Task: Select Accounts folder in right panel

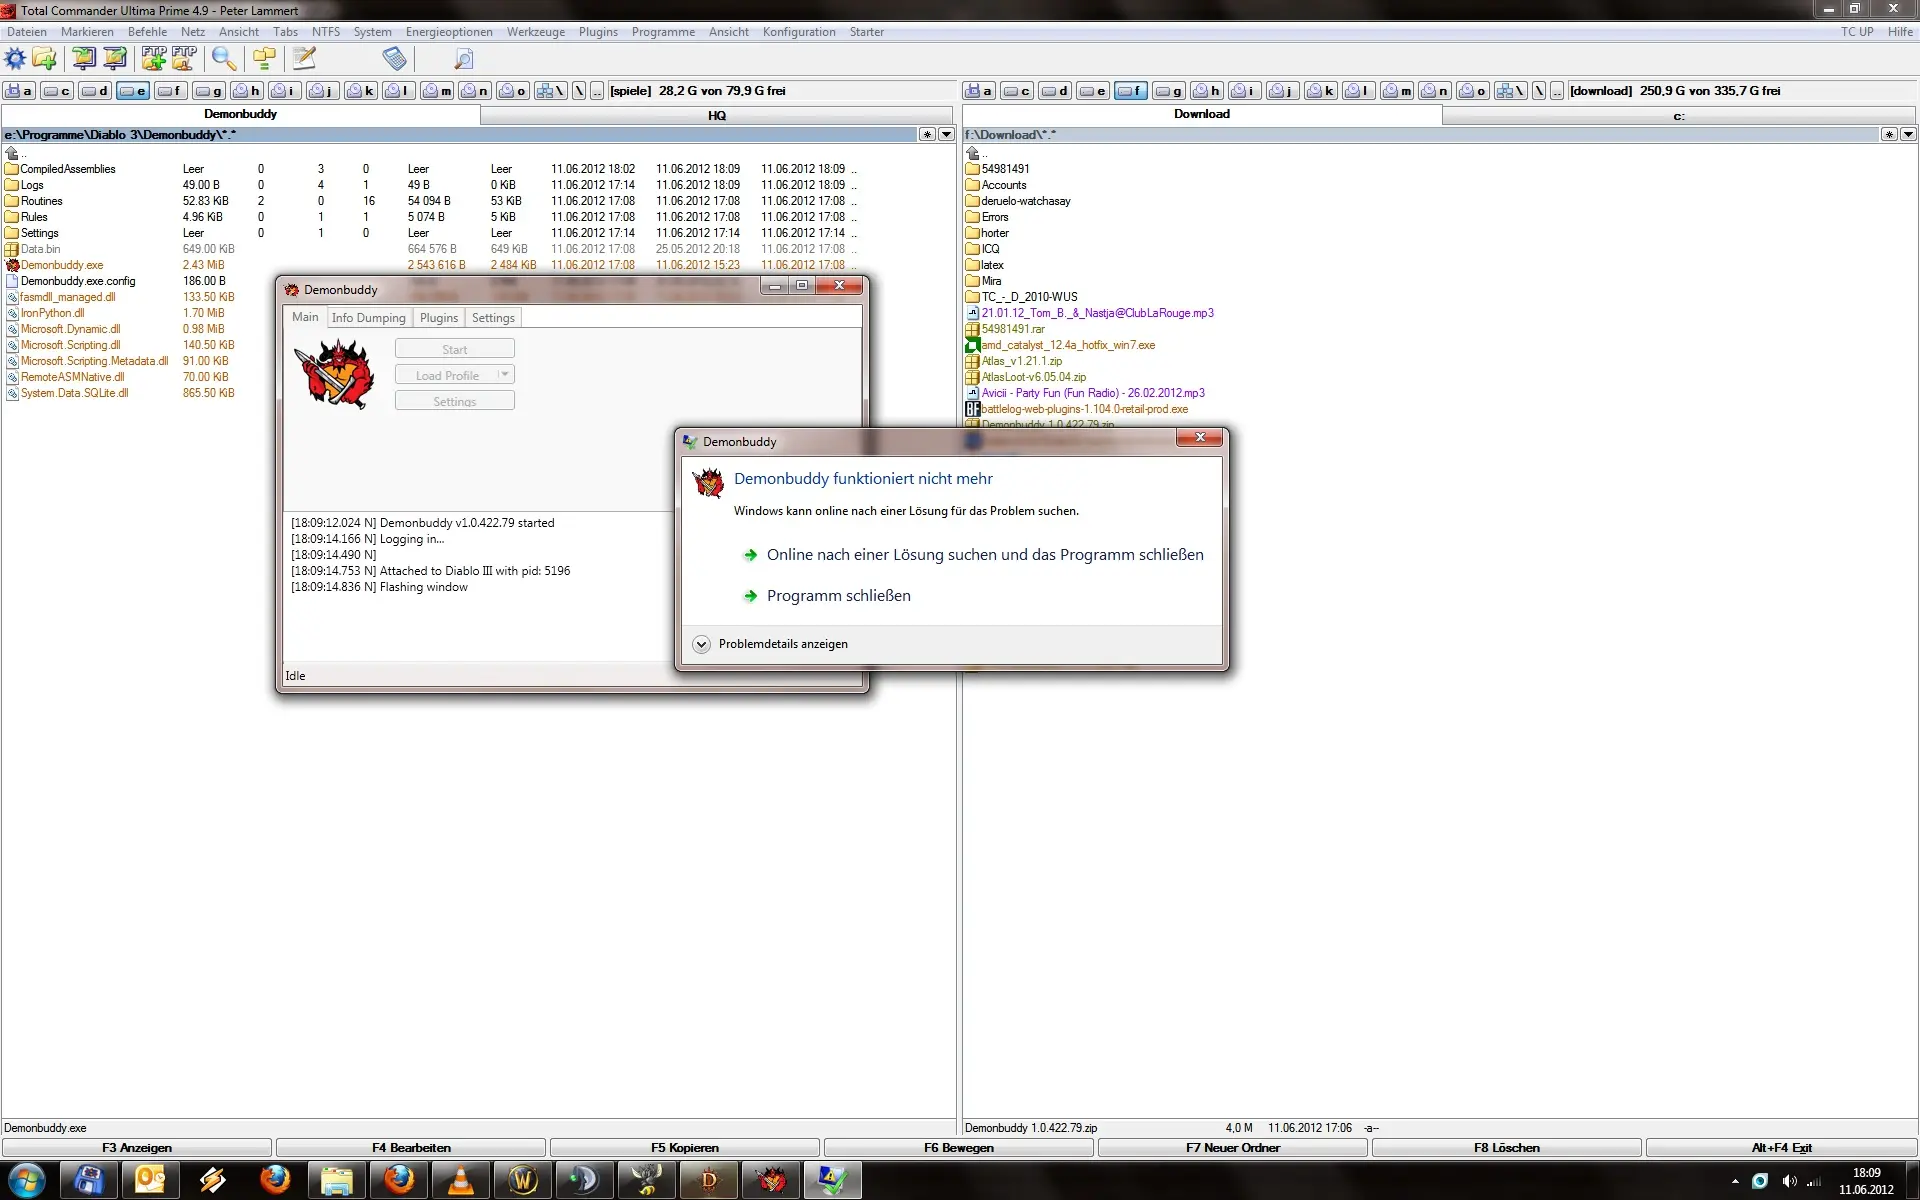Action: (1004, 185)
